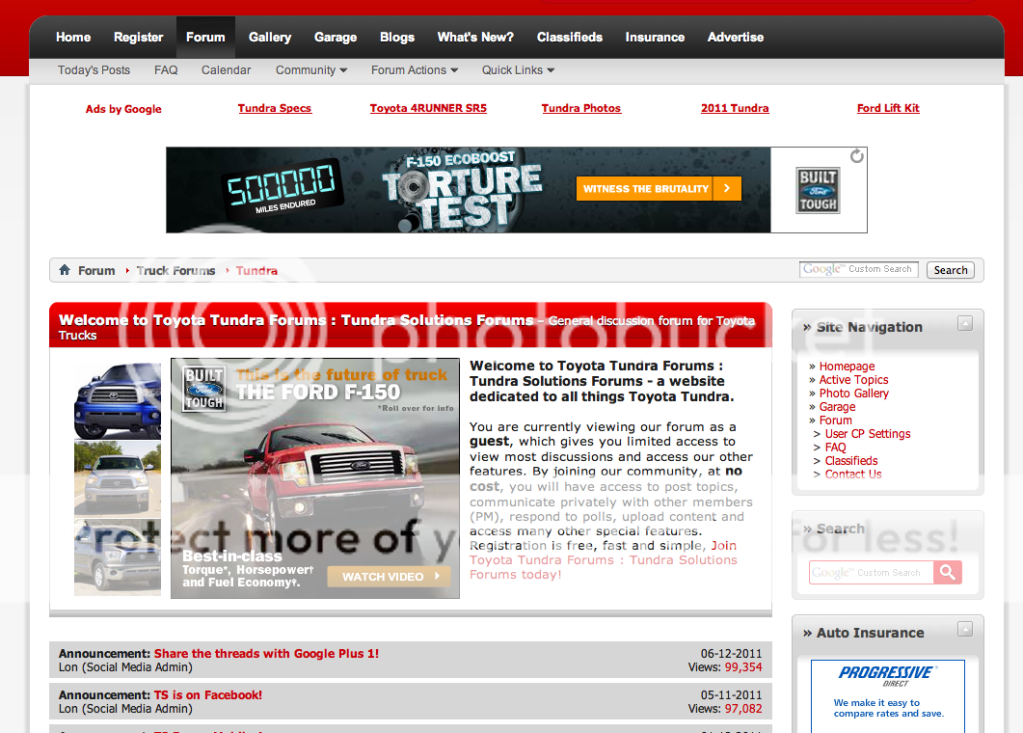Click the Tundra Photos ad link
The height and width of the screenshot is (733, 1023).
coord(581,108)
